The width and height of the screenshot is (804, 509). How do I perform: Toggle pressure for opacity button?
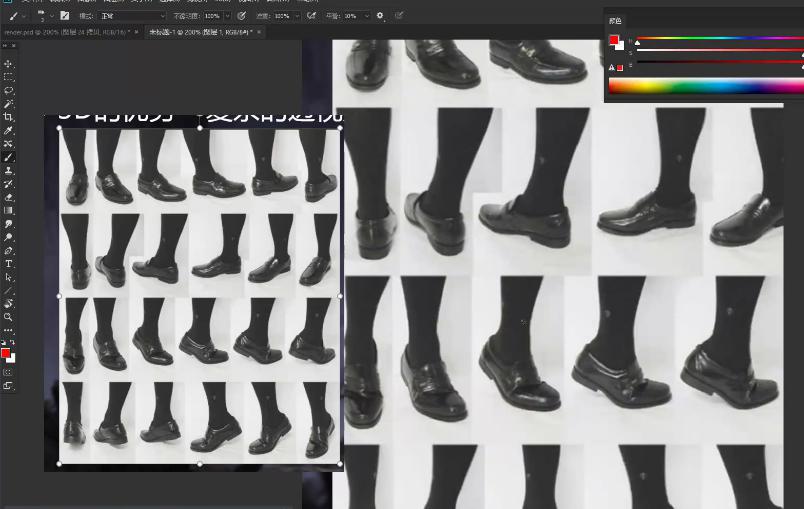(x=242, y=16)
